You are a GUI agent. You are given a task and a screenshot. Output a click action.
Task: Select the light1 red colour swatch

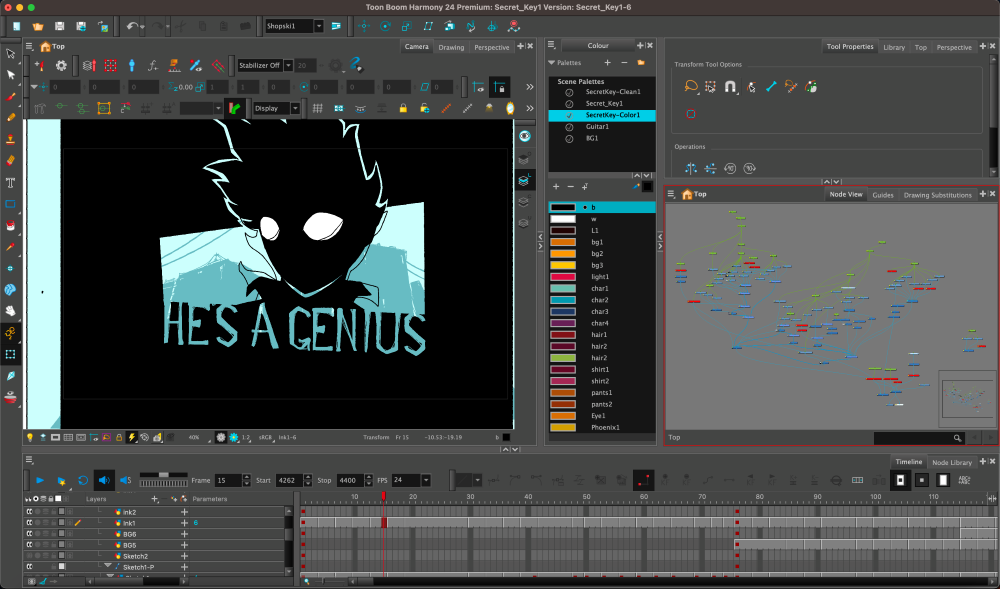click(x=563, y=277)
